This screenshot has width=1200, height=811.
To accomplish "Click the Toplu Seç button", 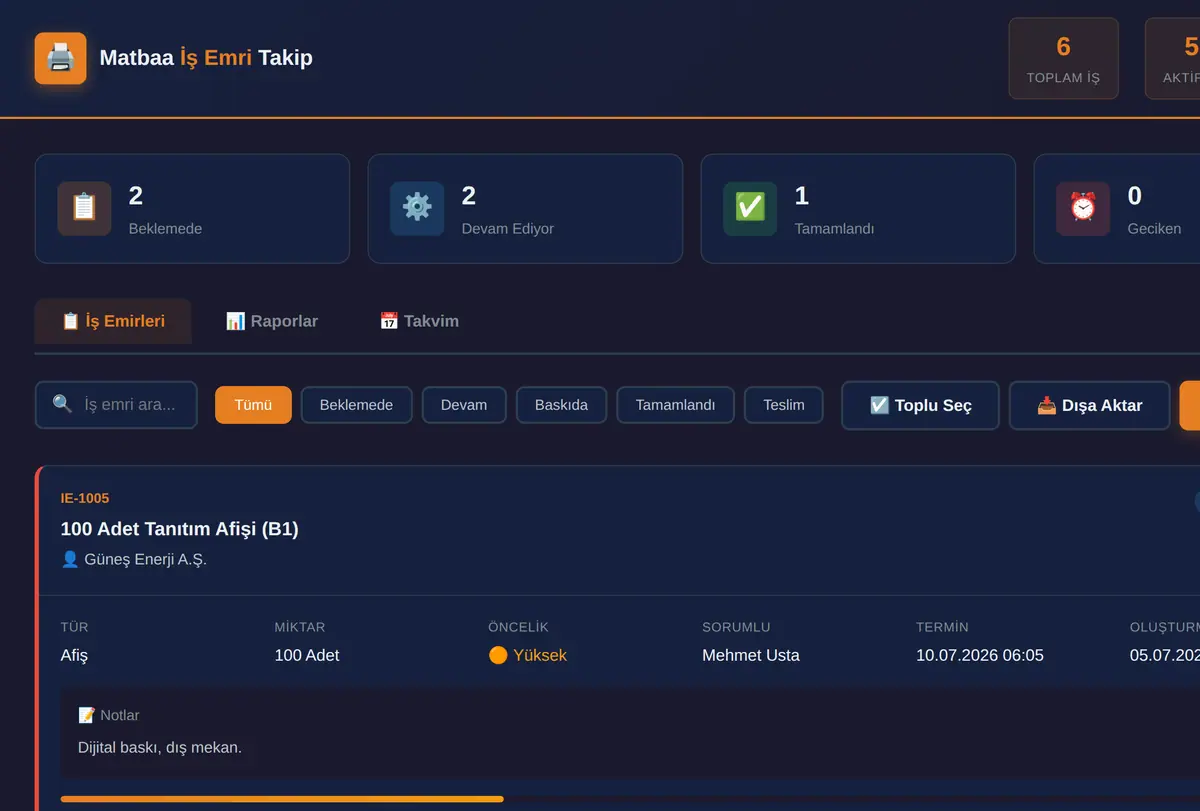I will click(x=920, y=405).
